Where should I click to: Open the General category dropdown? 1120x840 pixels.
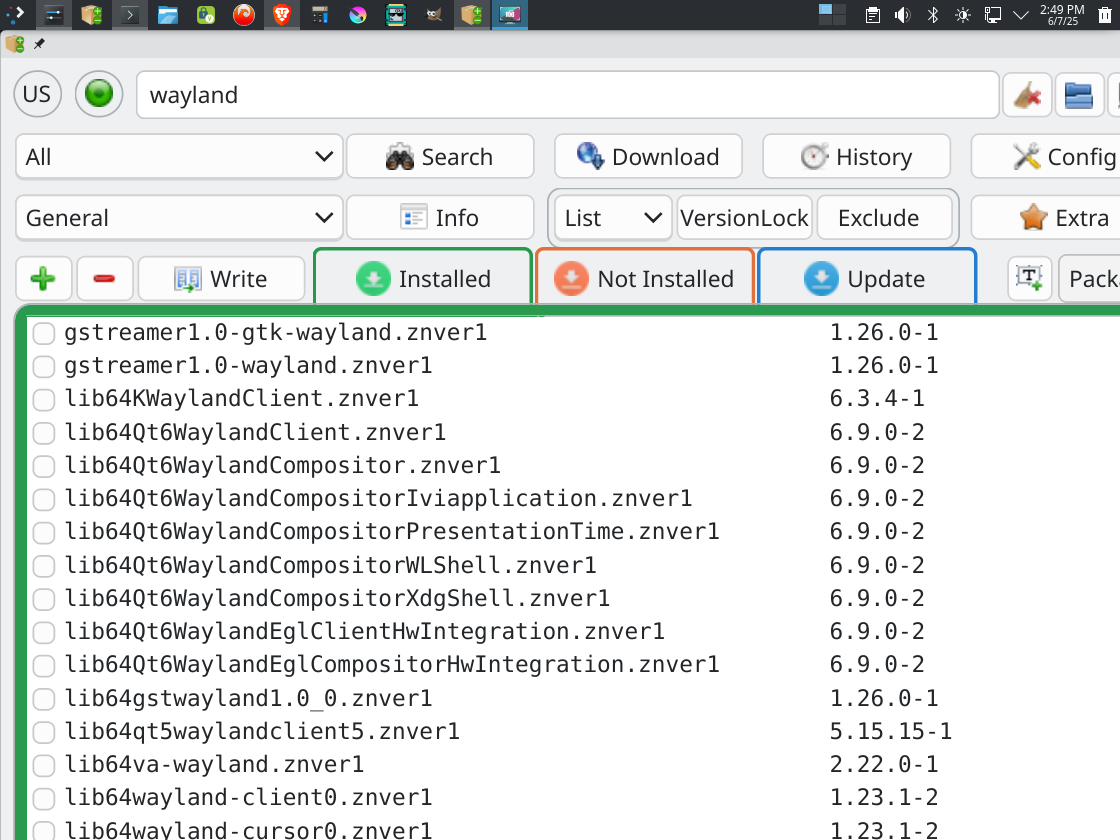179,218
